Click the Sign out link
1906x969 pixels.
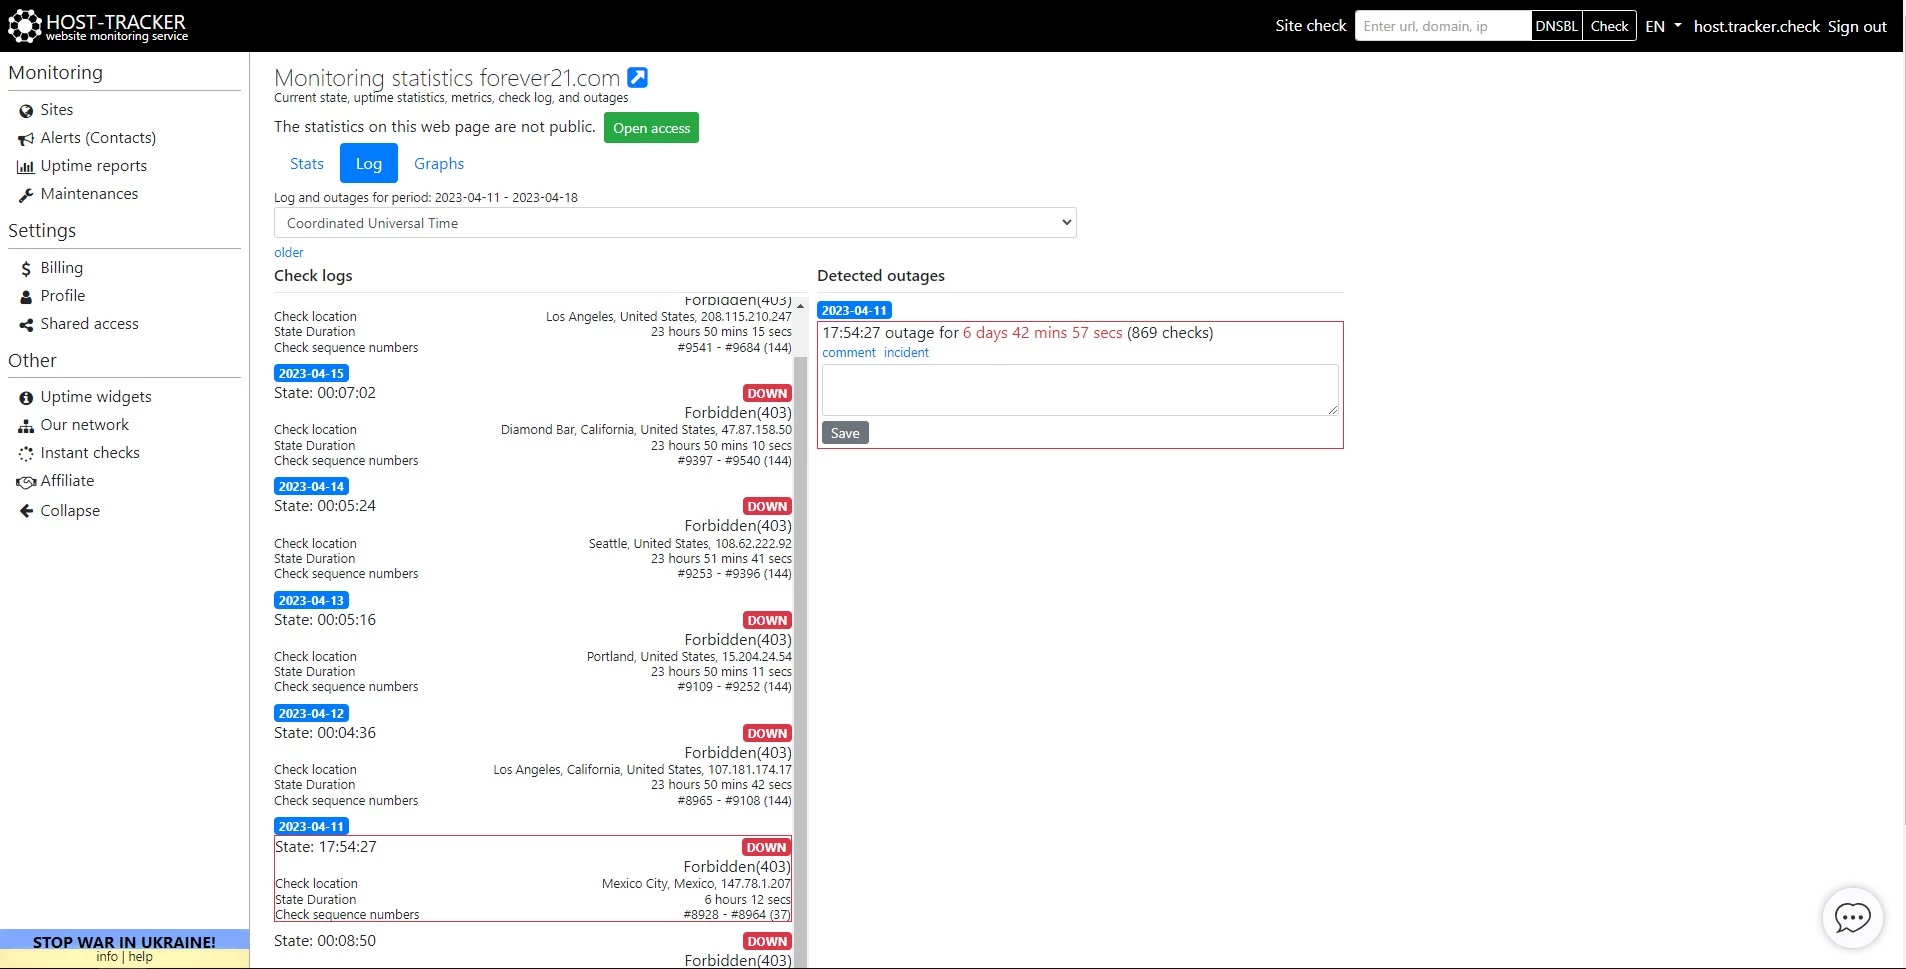point(1857,27)
